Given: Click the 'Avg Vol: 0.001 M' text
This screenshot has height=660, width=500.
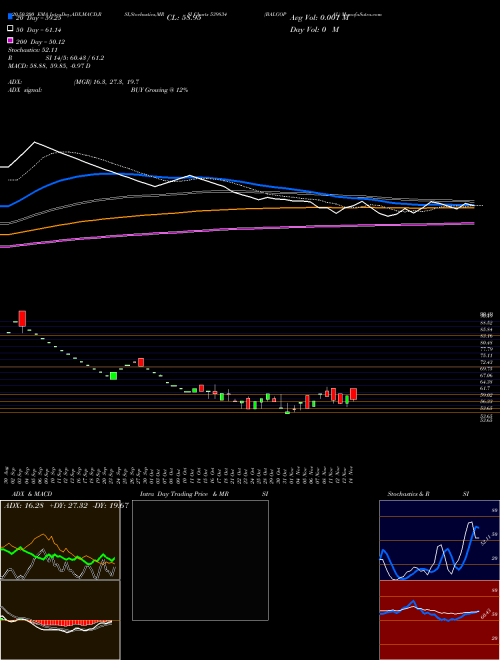Looking at the screenshot, I should (x=320, y=18).
